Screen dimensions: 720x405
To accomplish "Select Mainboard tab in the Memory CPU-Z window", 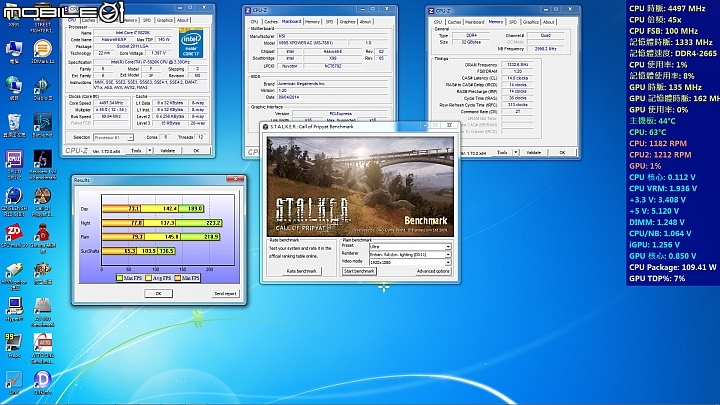I will [x=475, y=22].
